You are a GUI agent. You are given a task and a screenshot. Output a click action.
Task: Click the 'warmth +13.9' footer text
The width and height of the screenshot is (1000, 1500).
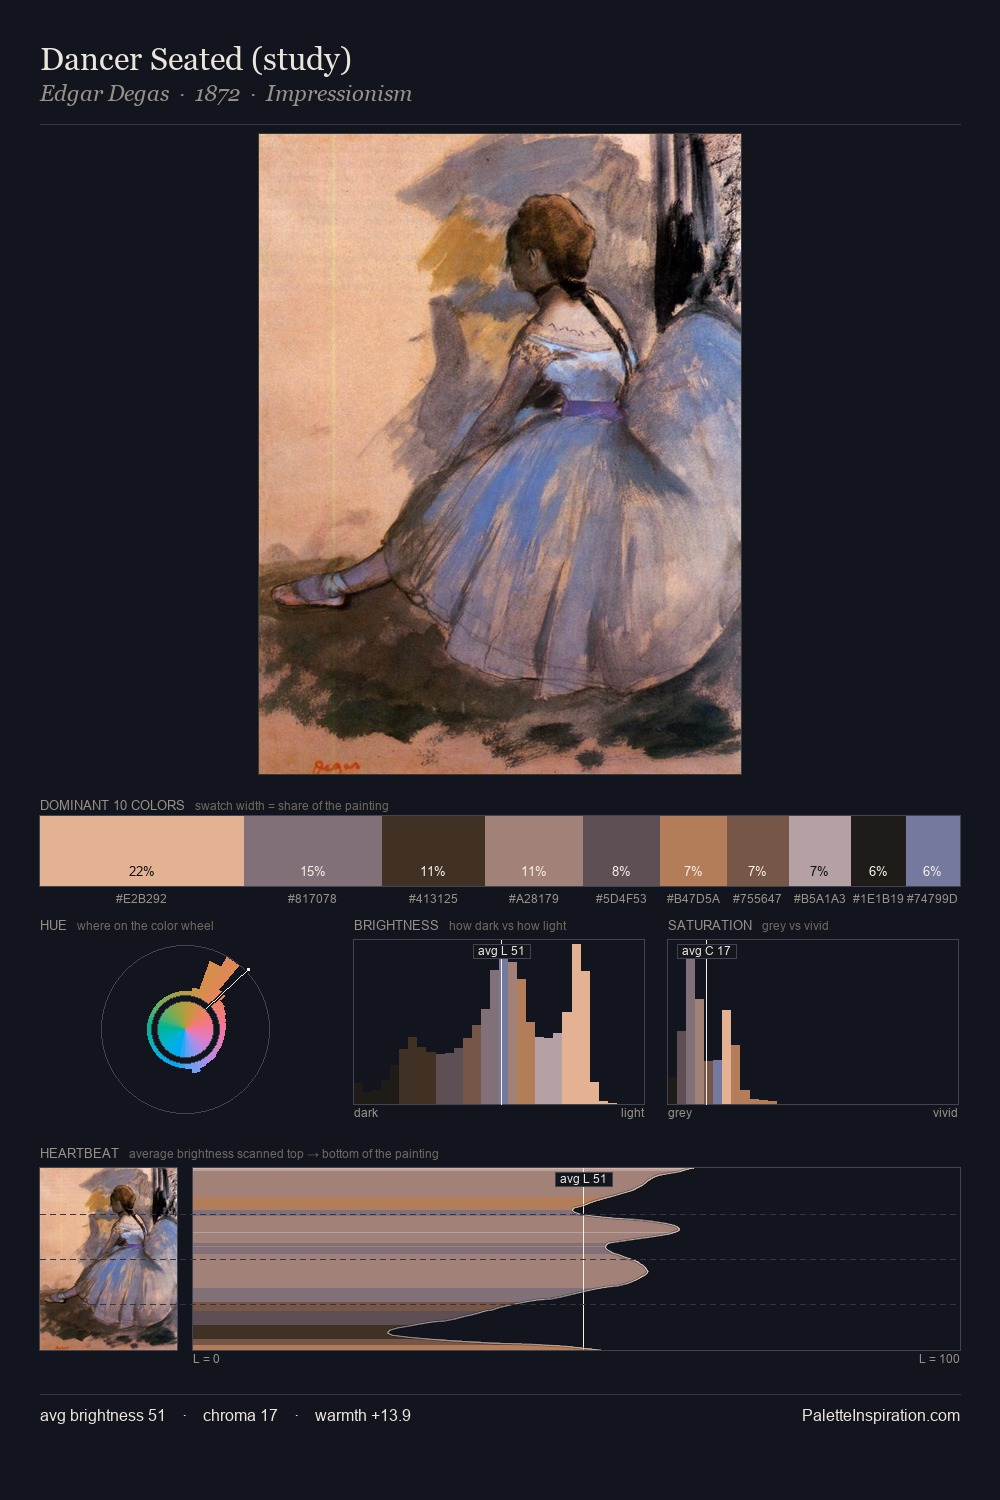pos(363,1415)
